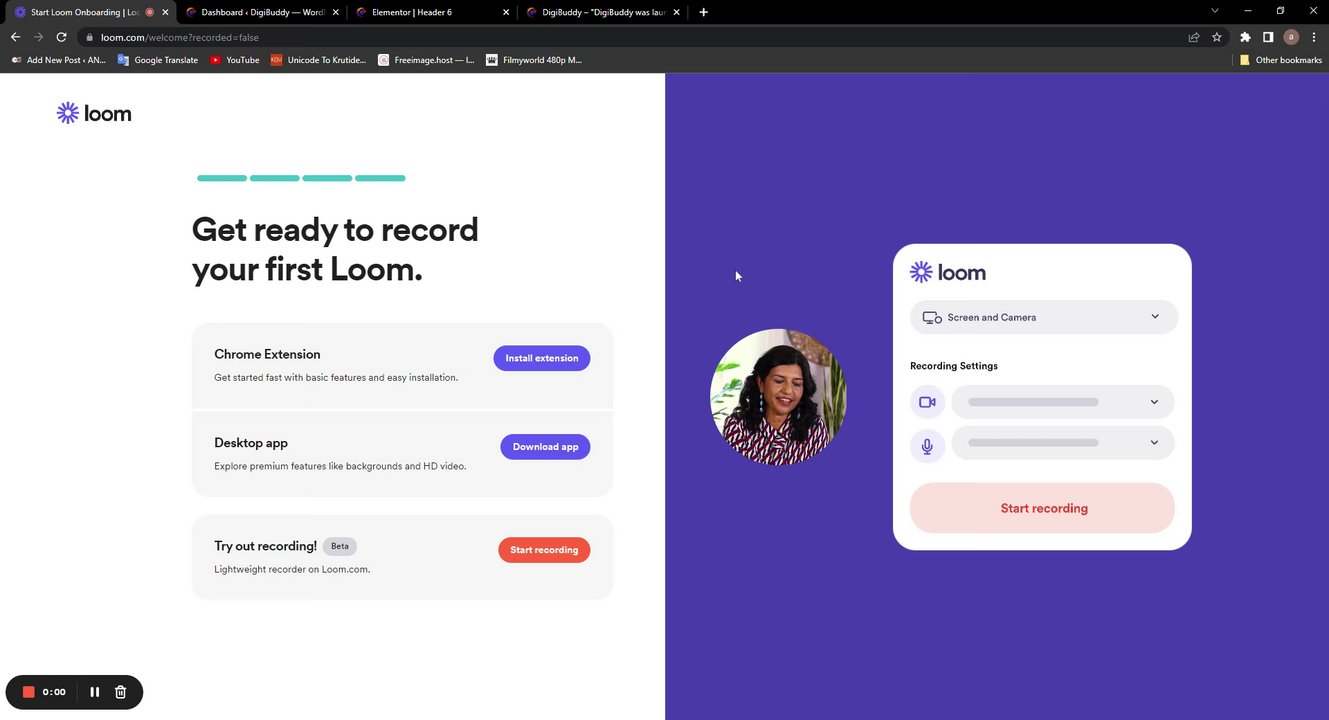
Task: Open the Filmyworld 480p bookmark
Action: [533, 60]
